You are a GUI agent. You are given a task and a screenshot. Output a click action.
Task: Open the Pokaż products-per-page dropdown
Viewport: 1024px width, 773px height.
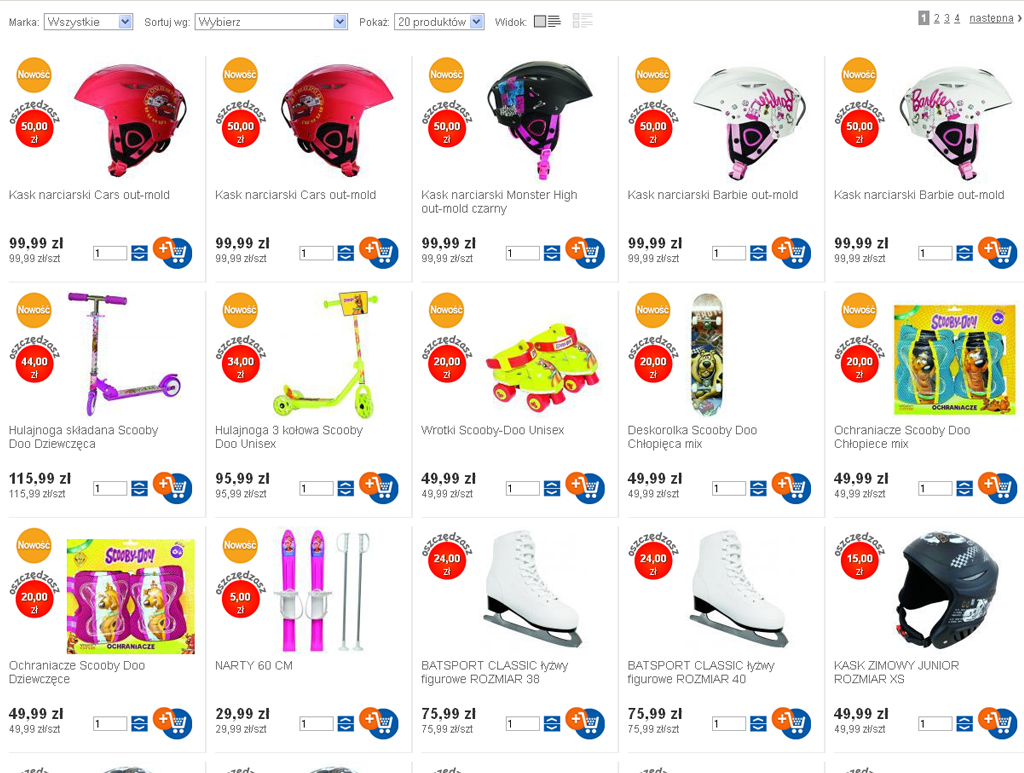(439, 22)
